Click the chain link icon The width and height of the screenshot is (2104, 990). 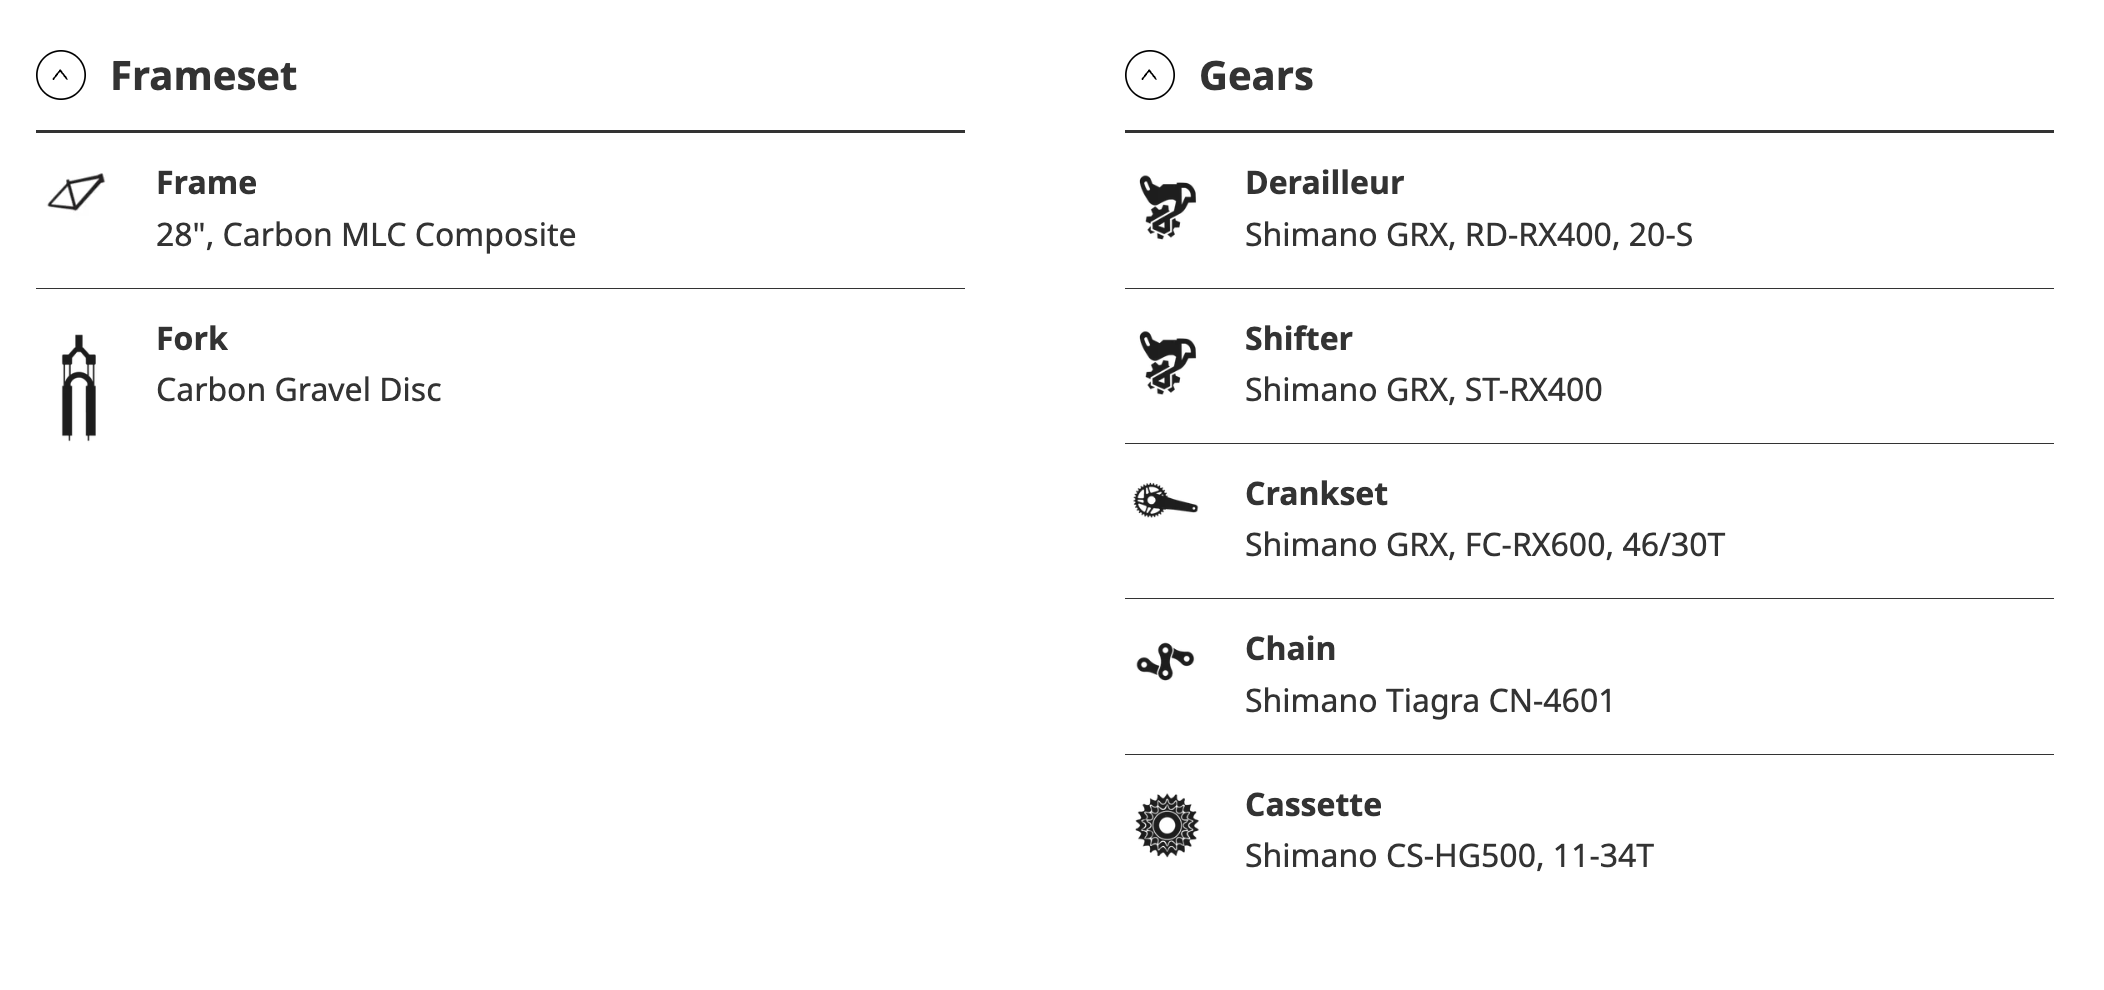1165,661
